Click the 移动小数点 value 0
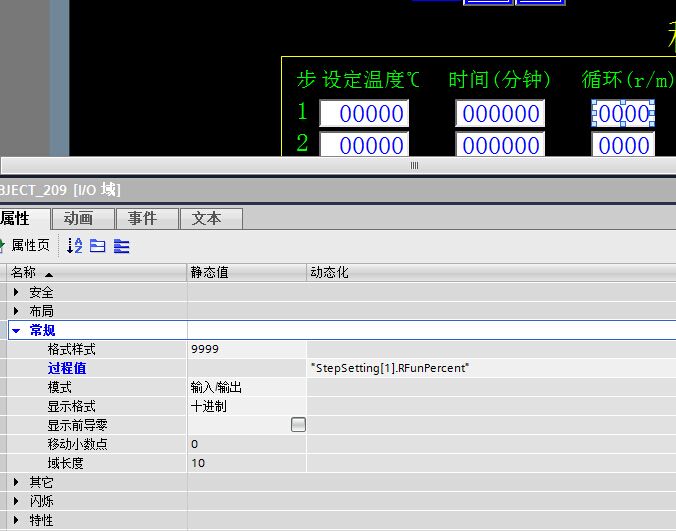 (247, 444)
